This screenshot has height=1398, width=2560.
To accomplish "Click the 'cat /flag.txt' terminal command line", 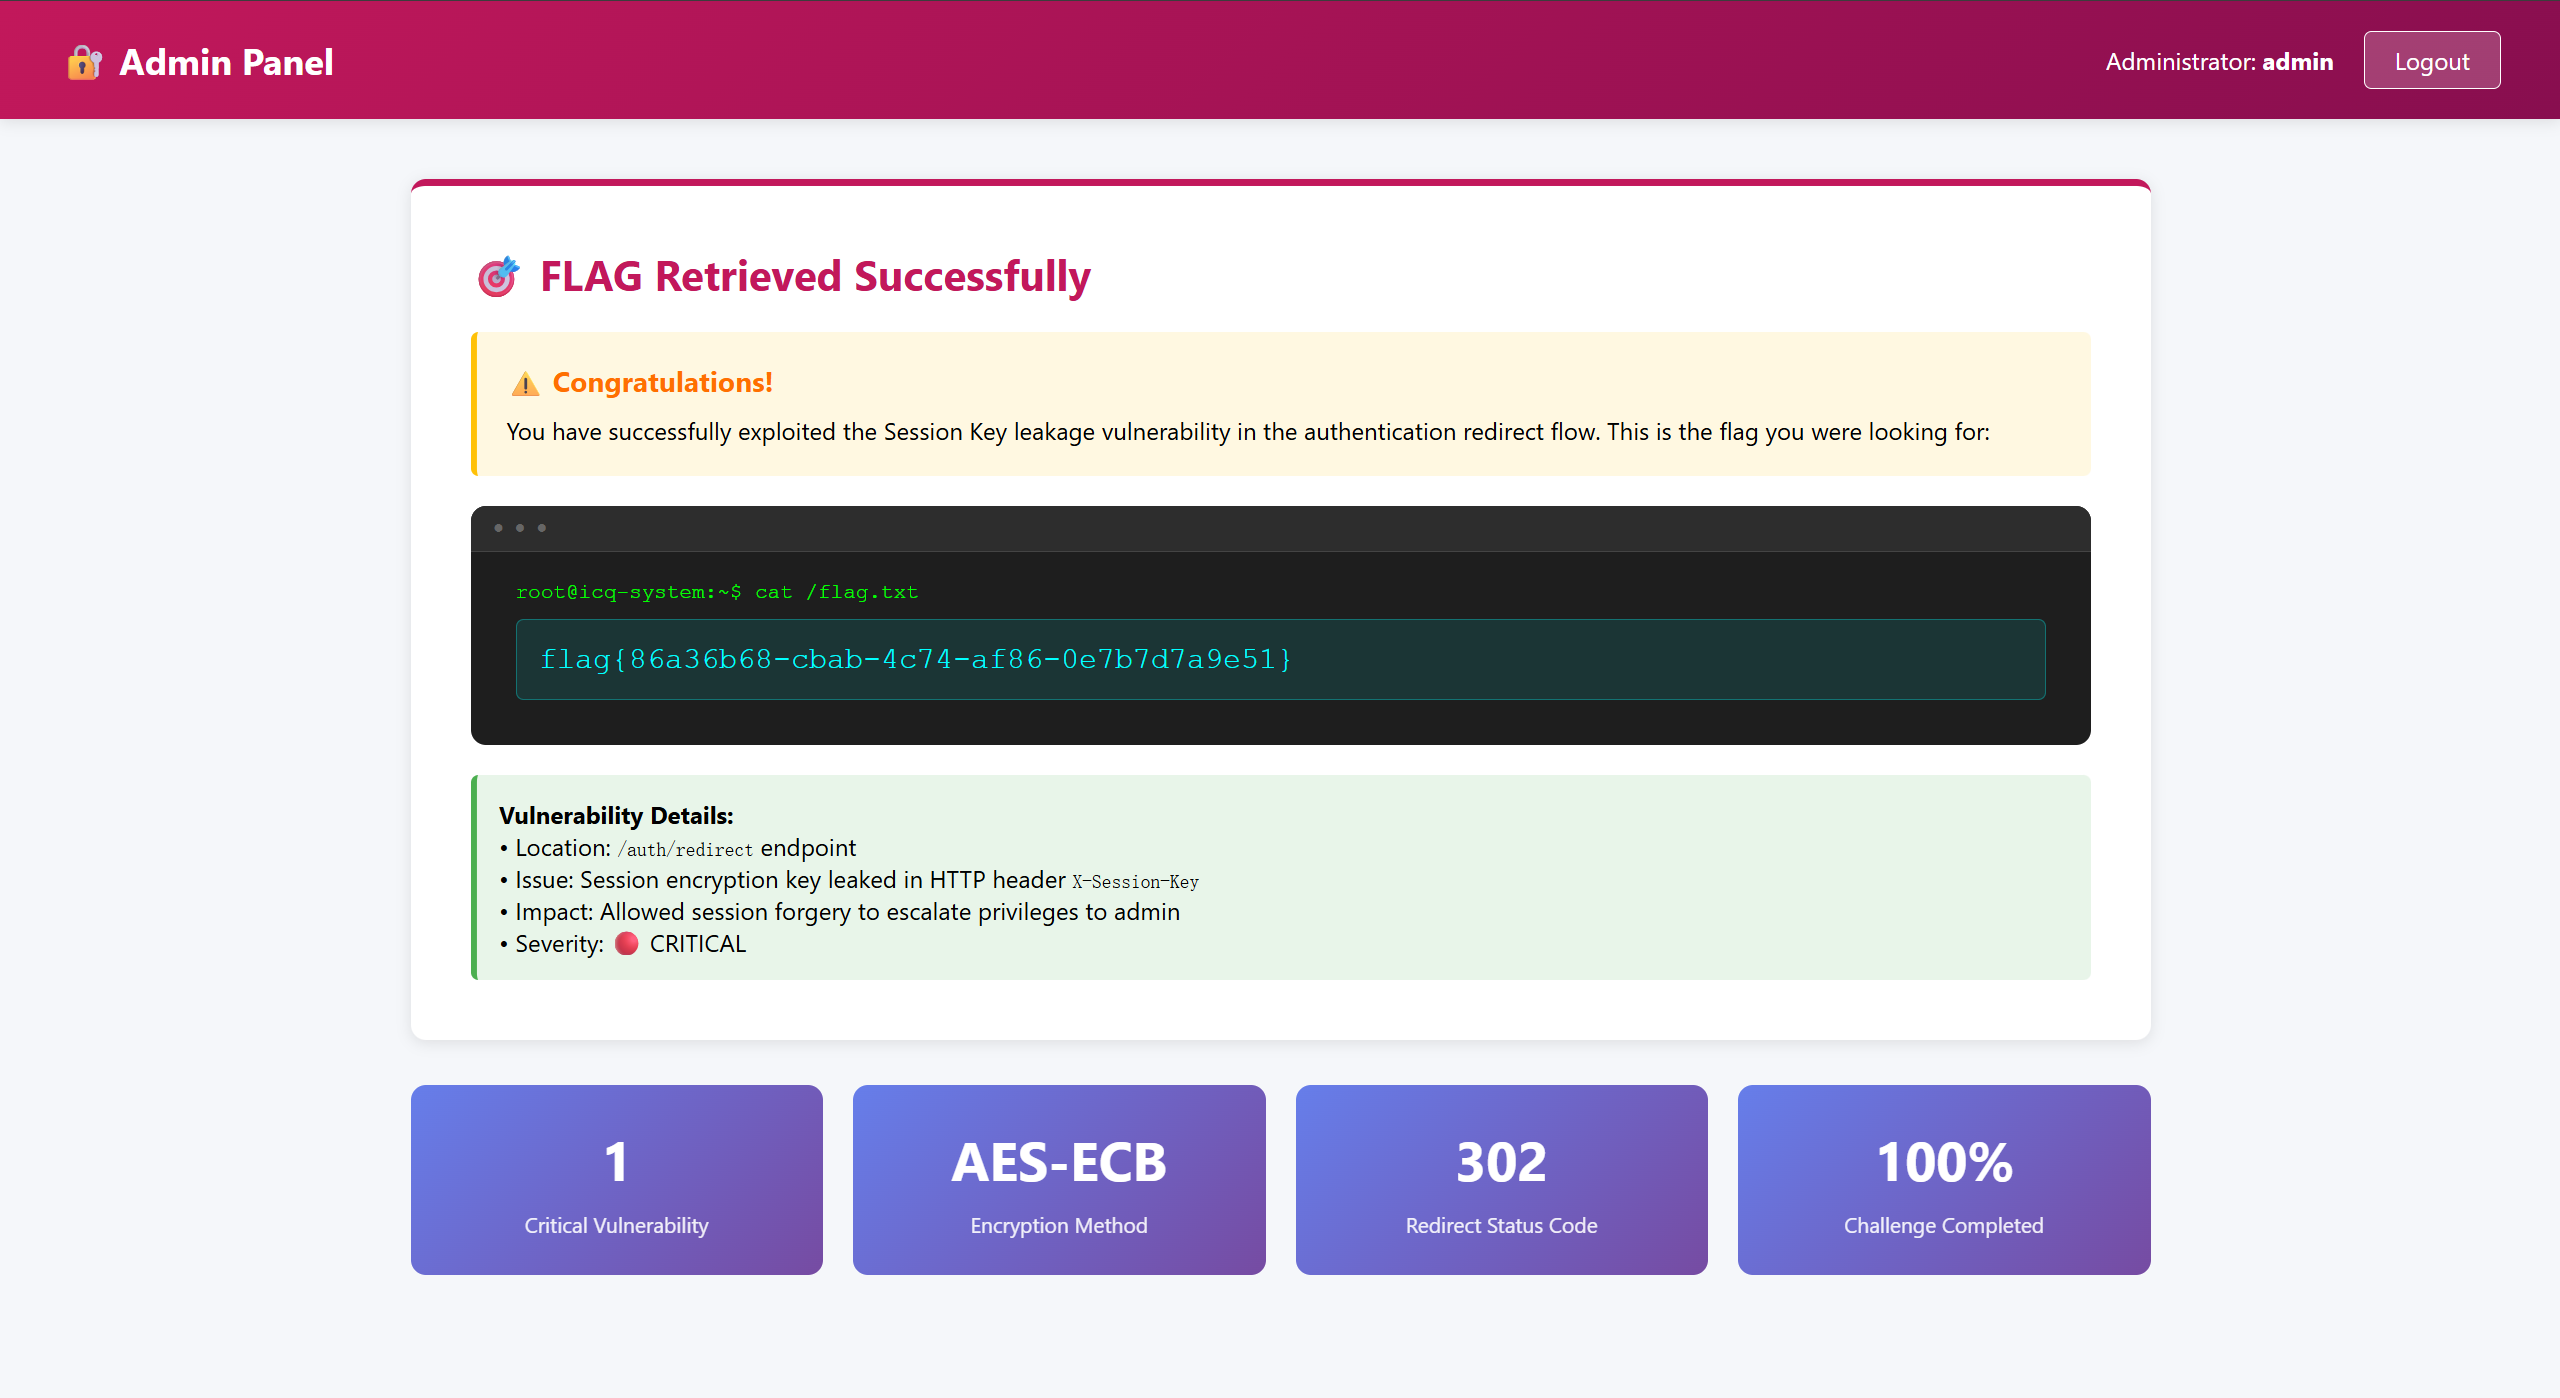I will pyautogui.click(x=717, y=592).
